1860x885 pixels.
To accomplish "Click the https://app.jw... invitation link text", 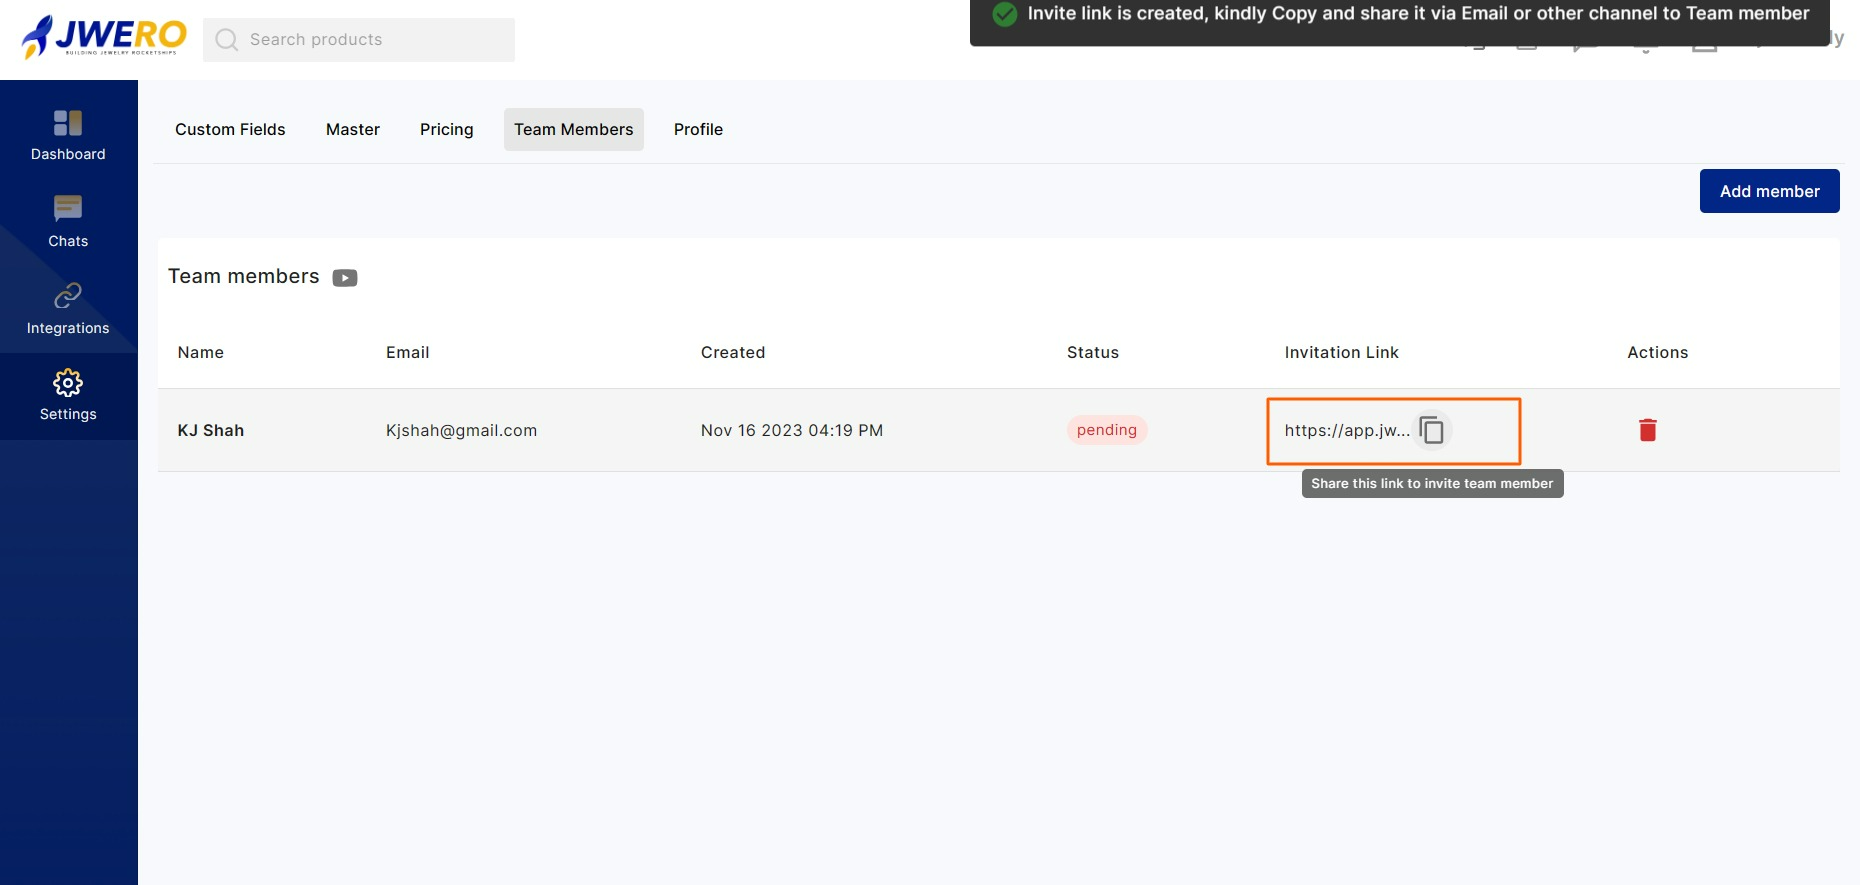I will 1346,431.
